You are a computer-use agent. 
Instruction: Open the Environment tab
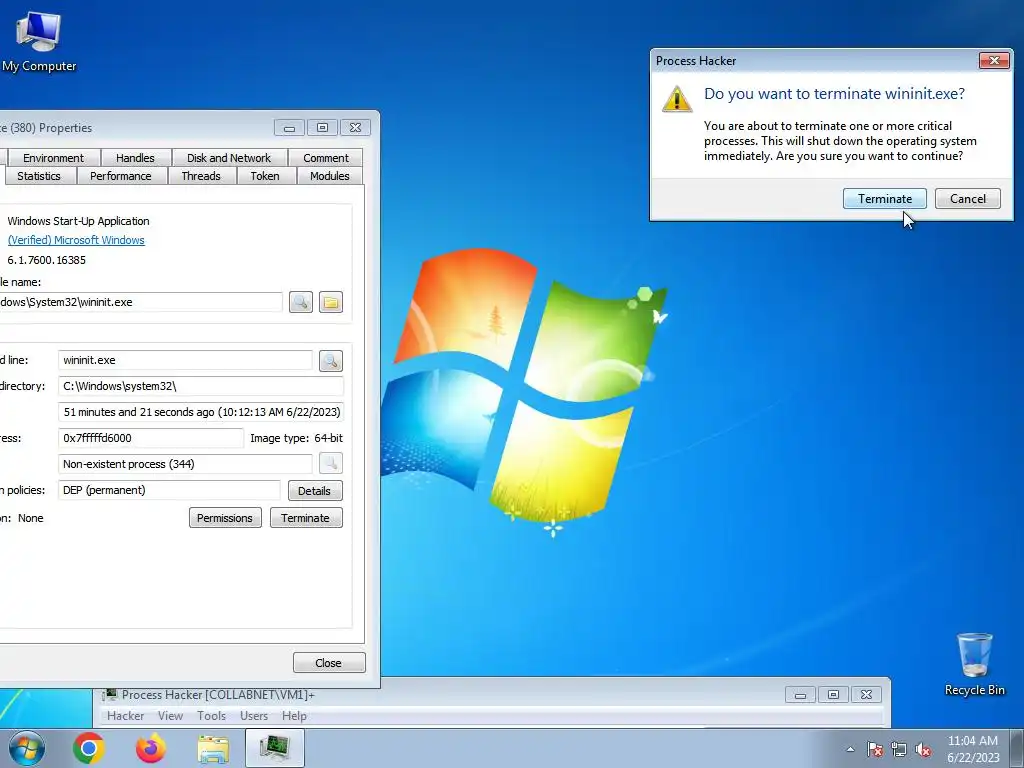coord(53,158)
